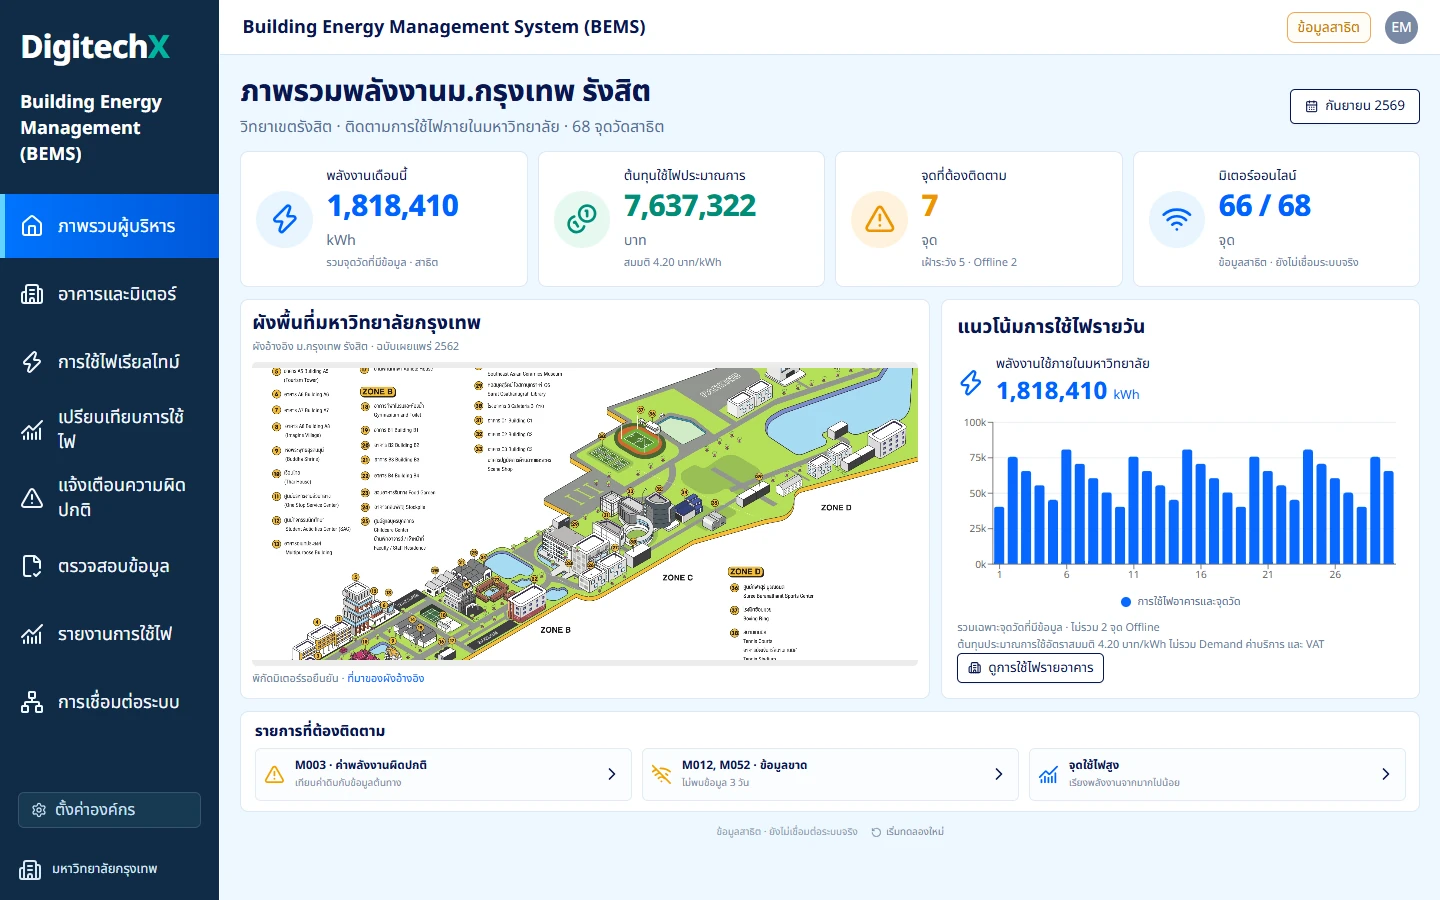The width and height of the screenshot is (1440, 900).
Task: Click the warning icon beside M003 alert
Action: coord(274,774)
